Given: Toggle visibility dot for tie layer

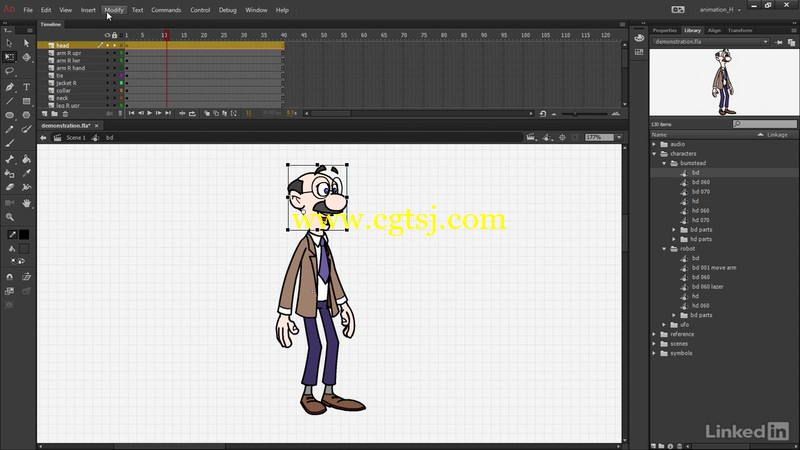Looking at the screenshot, I should coord(107,76).
